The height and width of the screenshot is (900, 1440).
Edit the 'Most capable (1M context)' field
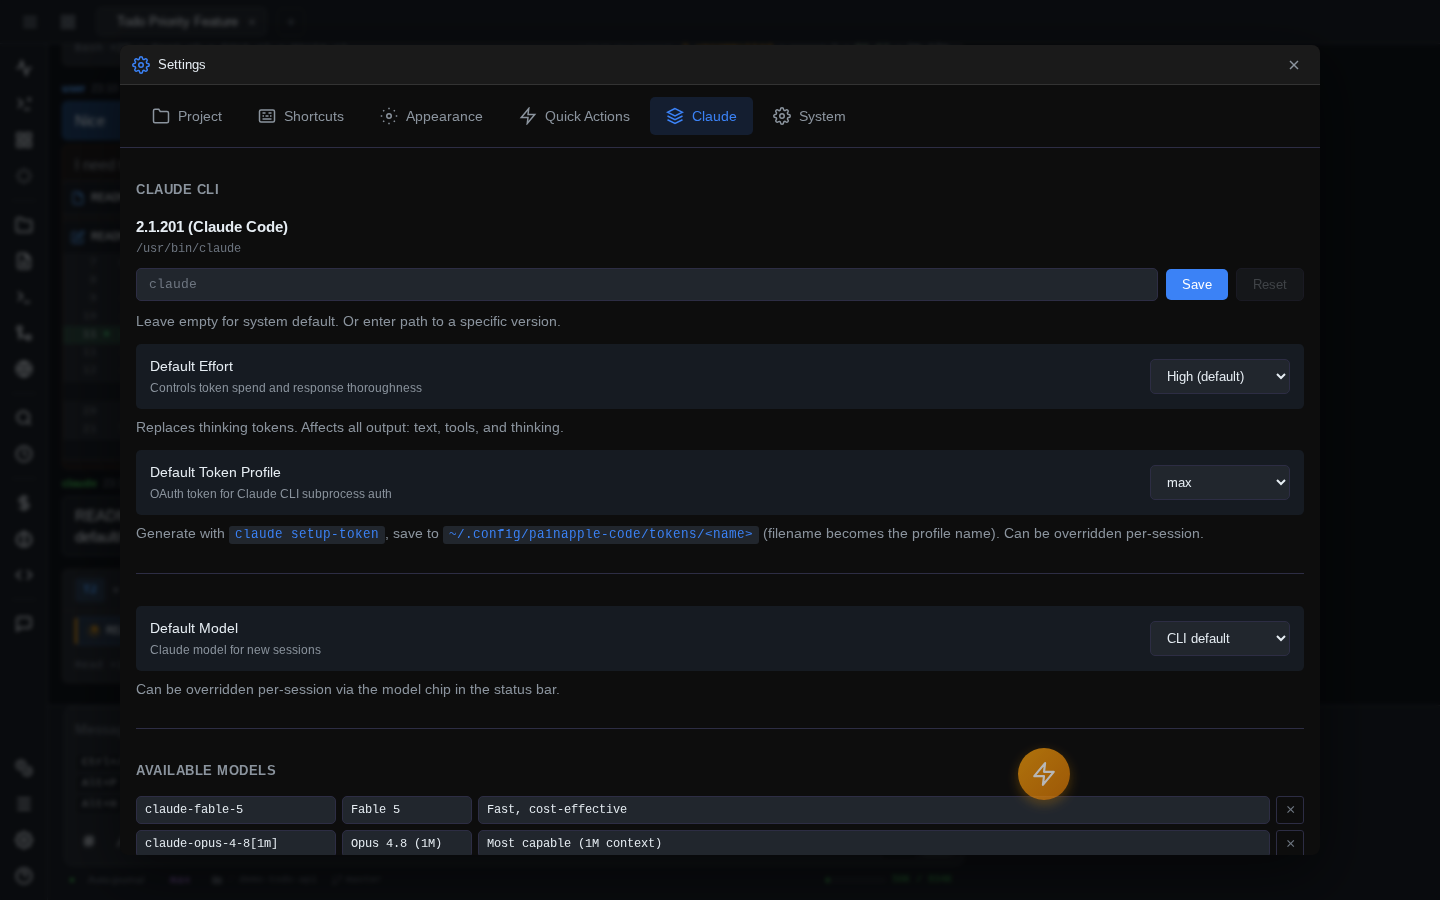(x=874, y=843)
